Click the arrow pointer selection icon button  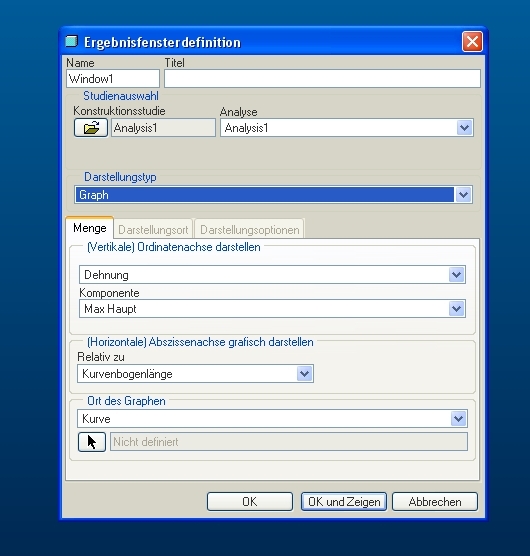(x=92, y=442)
